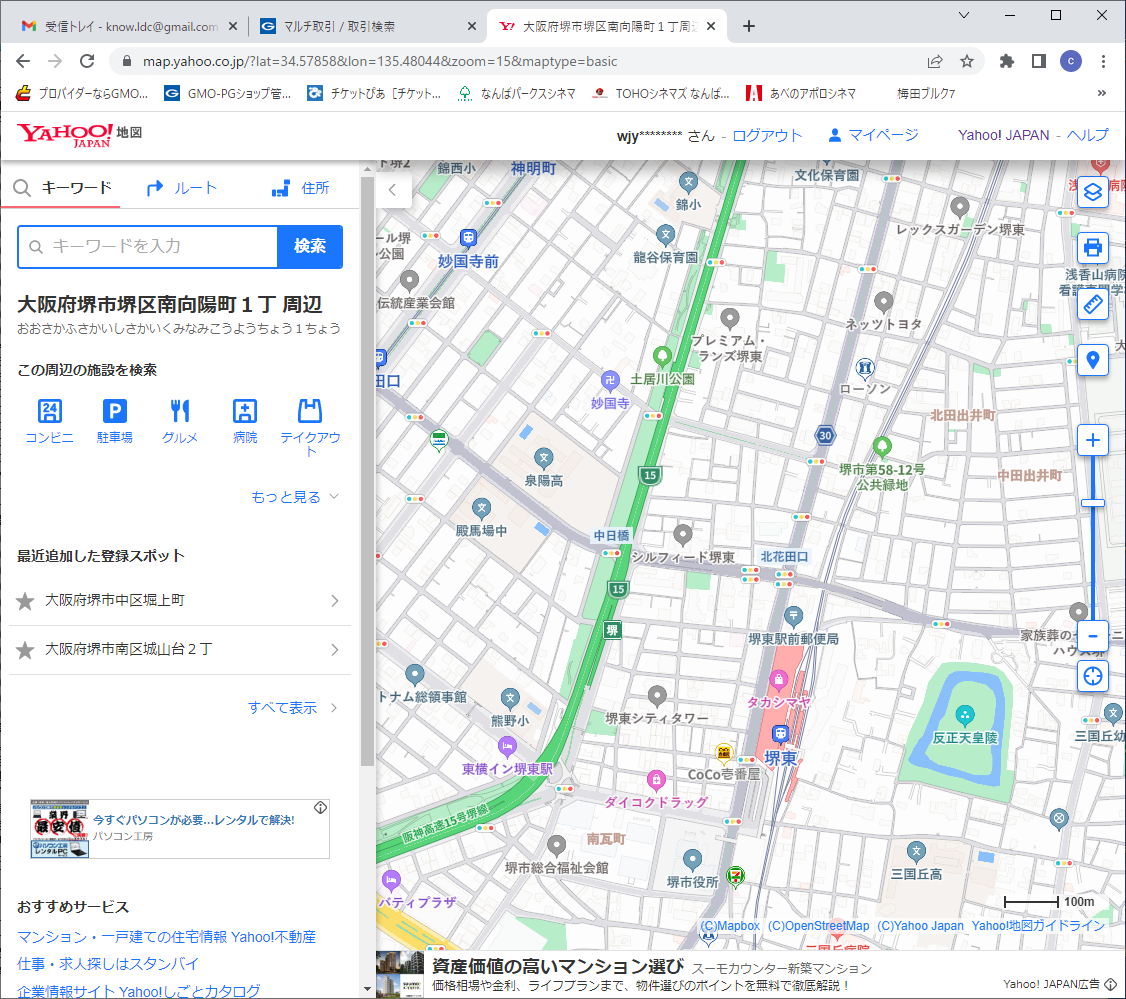Open the 大阪府堺市南区城山台２丁 saved spot

pyautogui.click(x=180, y=650)
